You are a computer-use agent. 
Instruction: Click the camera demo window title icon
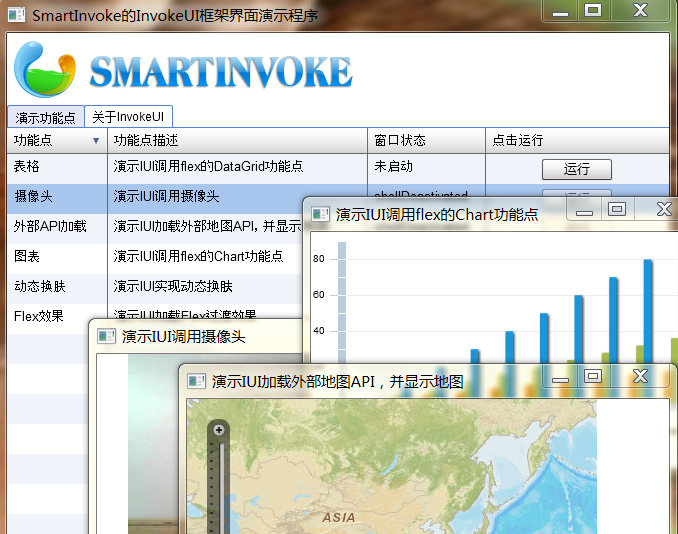pos(106,336)
